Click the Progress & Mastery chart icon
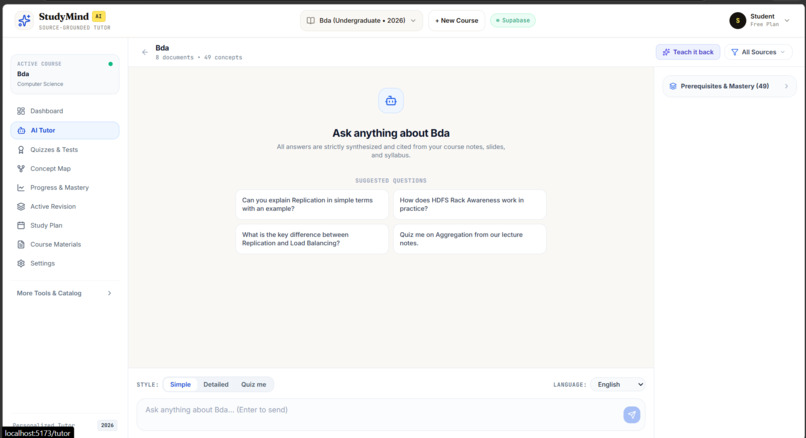 click(21, 188)
